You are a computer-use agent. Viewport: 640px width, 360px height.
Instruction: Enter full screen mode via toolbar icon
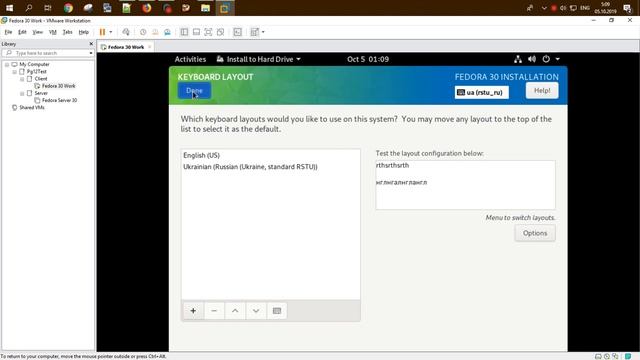tap(208, 32)
